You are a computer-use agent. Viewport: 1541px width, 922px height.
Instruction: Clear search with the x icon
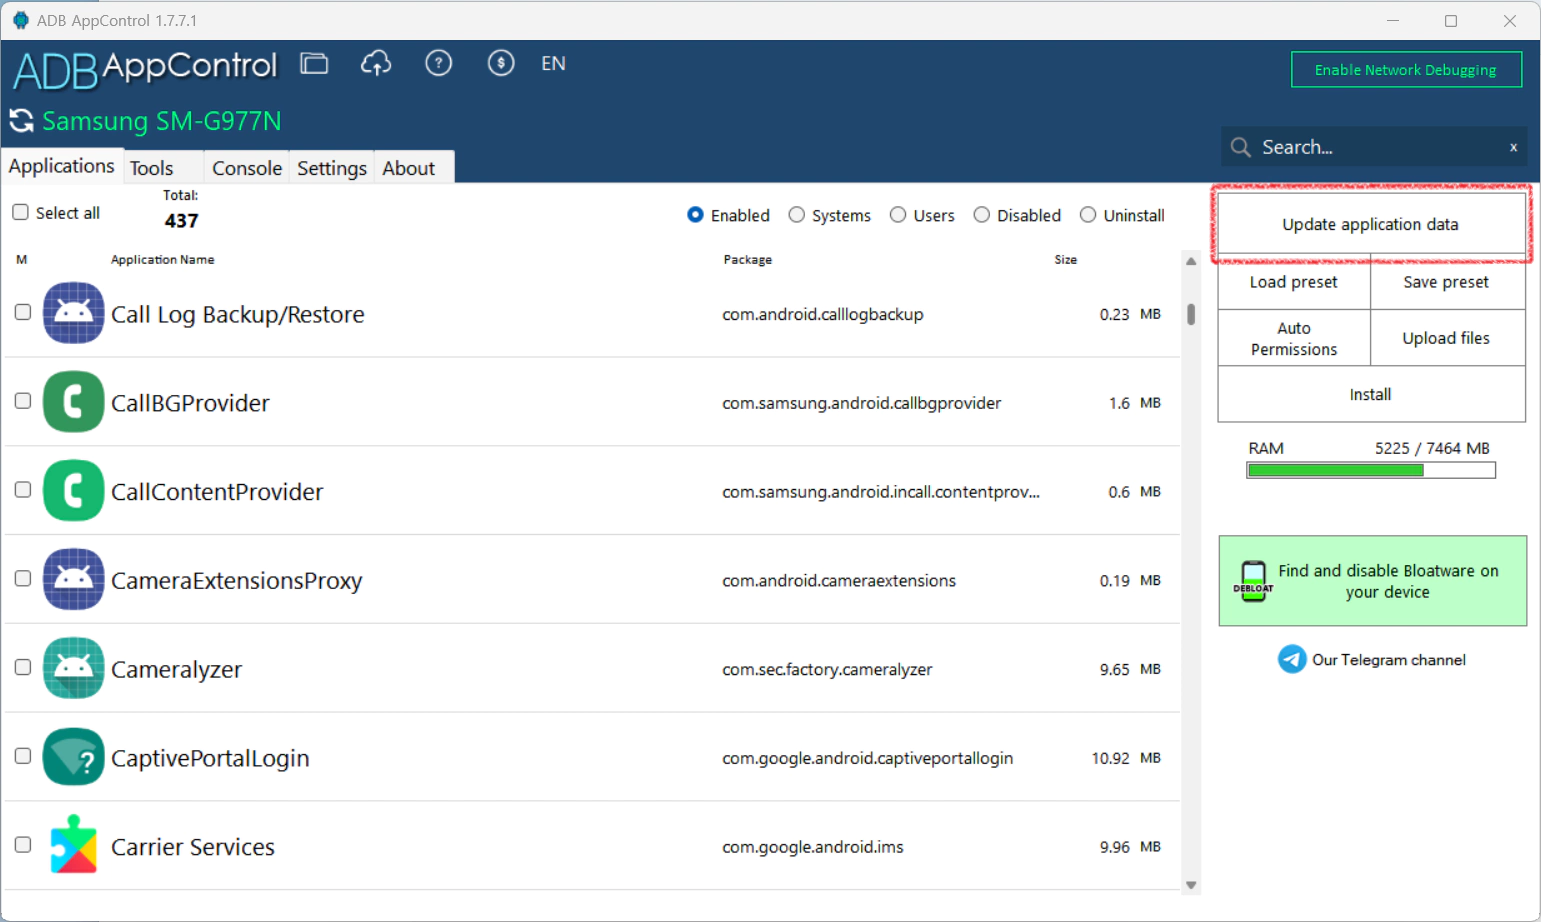[1513, 147]
